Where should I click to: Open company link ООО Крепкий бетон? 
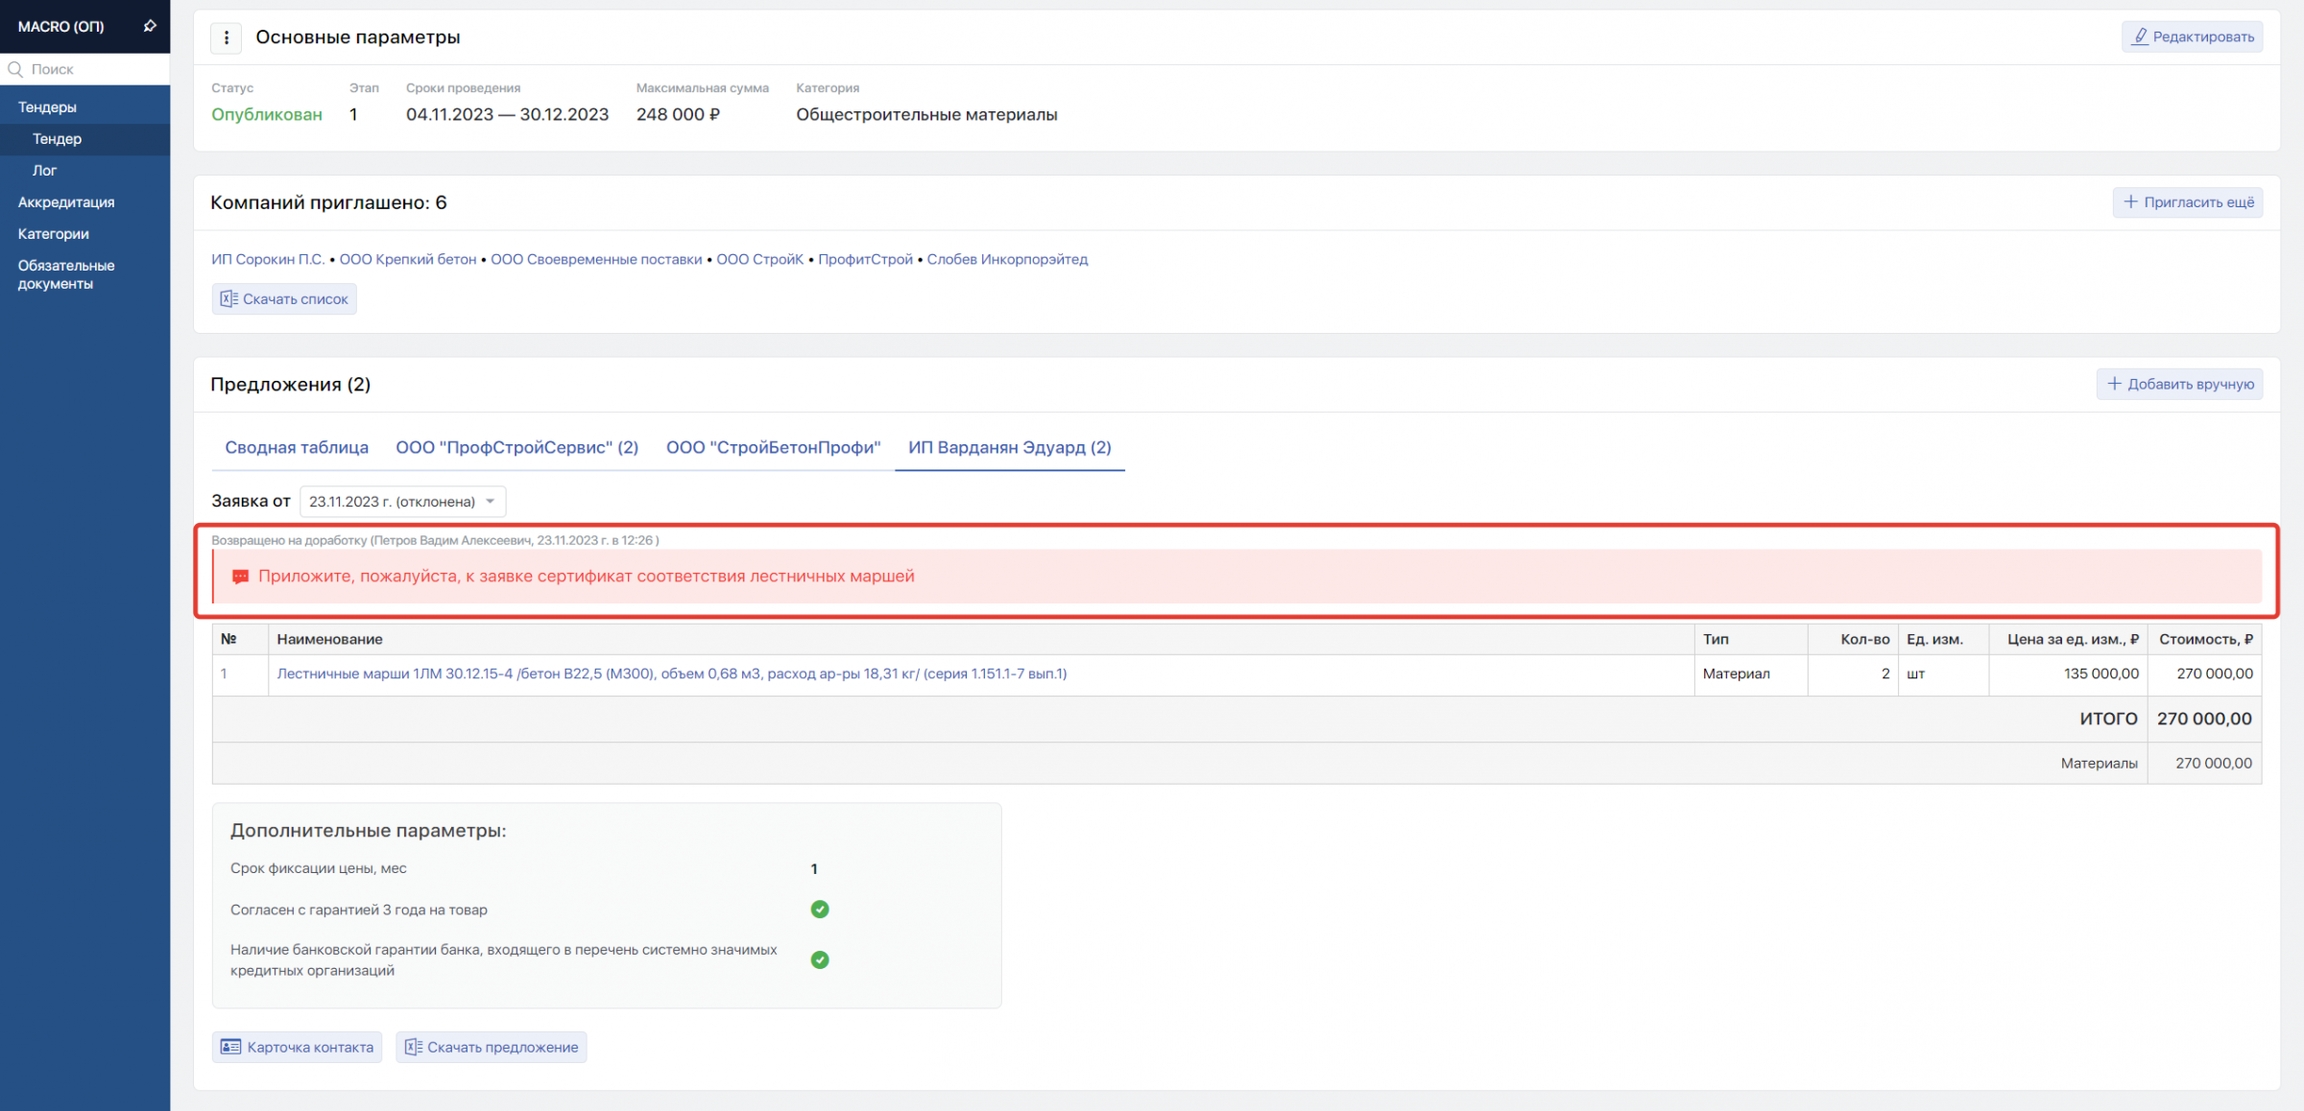point(407,259)
